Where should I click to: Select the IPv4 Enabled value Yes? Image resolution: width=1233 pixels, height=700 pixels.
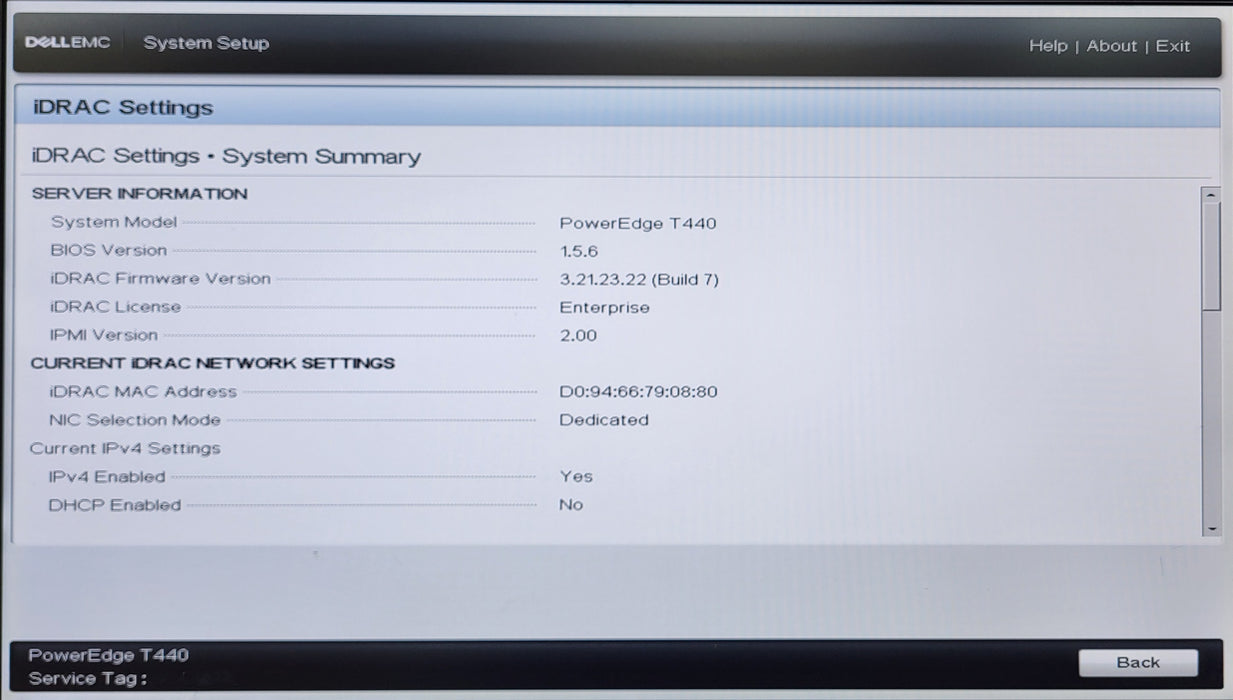point(576,477)
